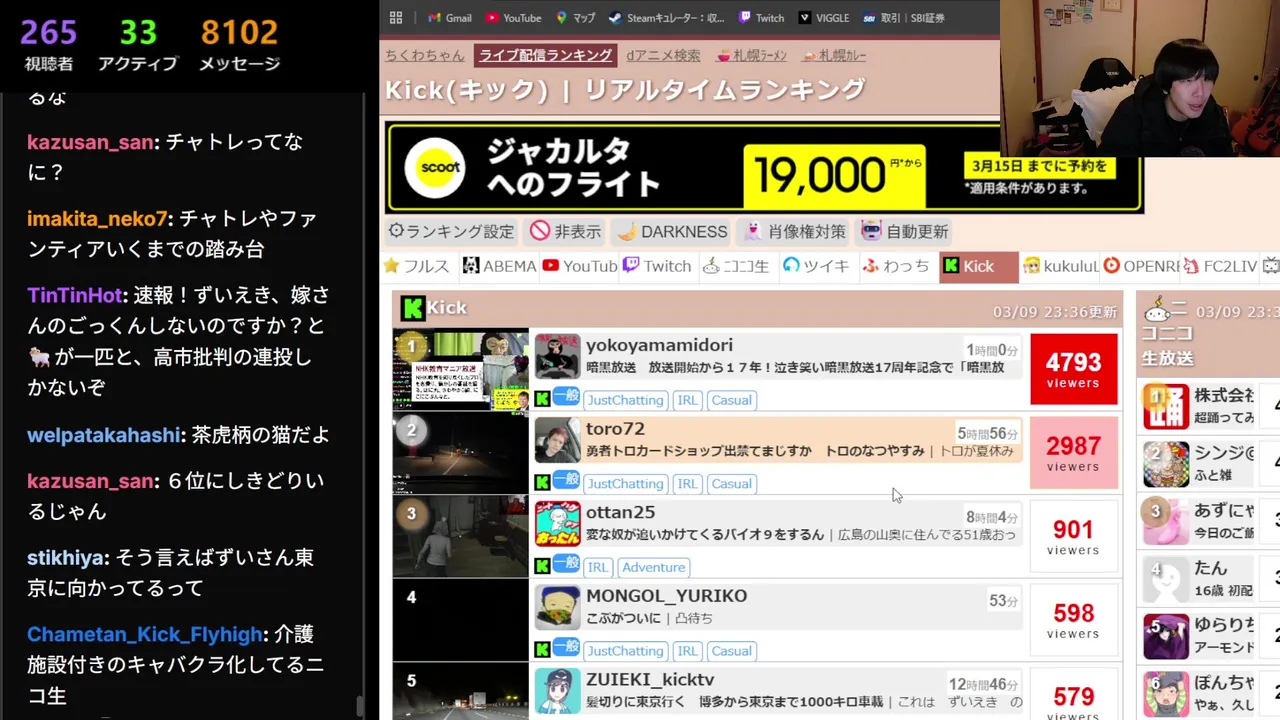Click 2987 viewers box
The image size is (1280, 720).
[x=1073, y=453]
